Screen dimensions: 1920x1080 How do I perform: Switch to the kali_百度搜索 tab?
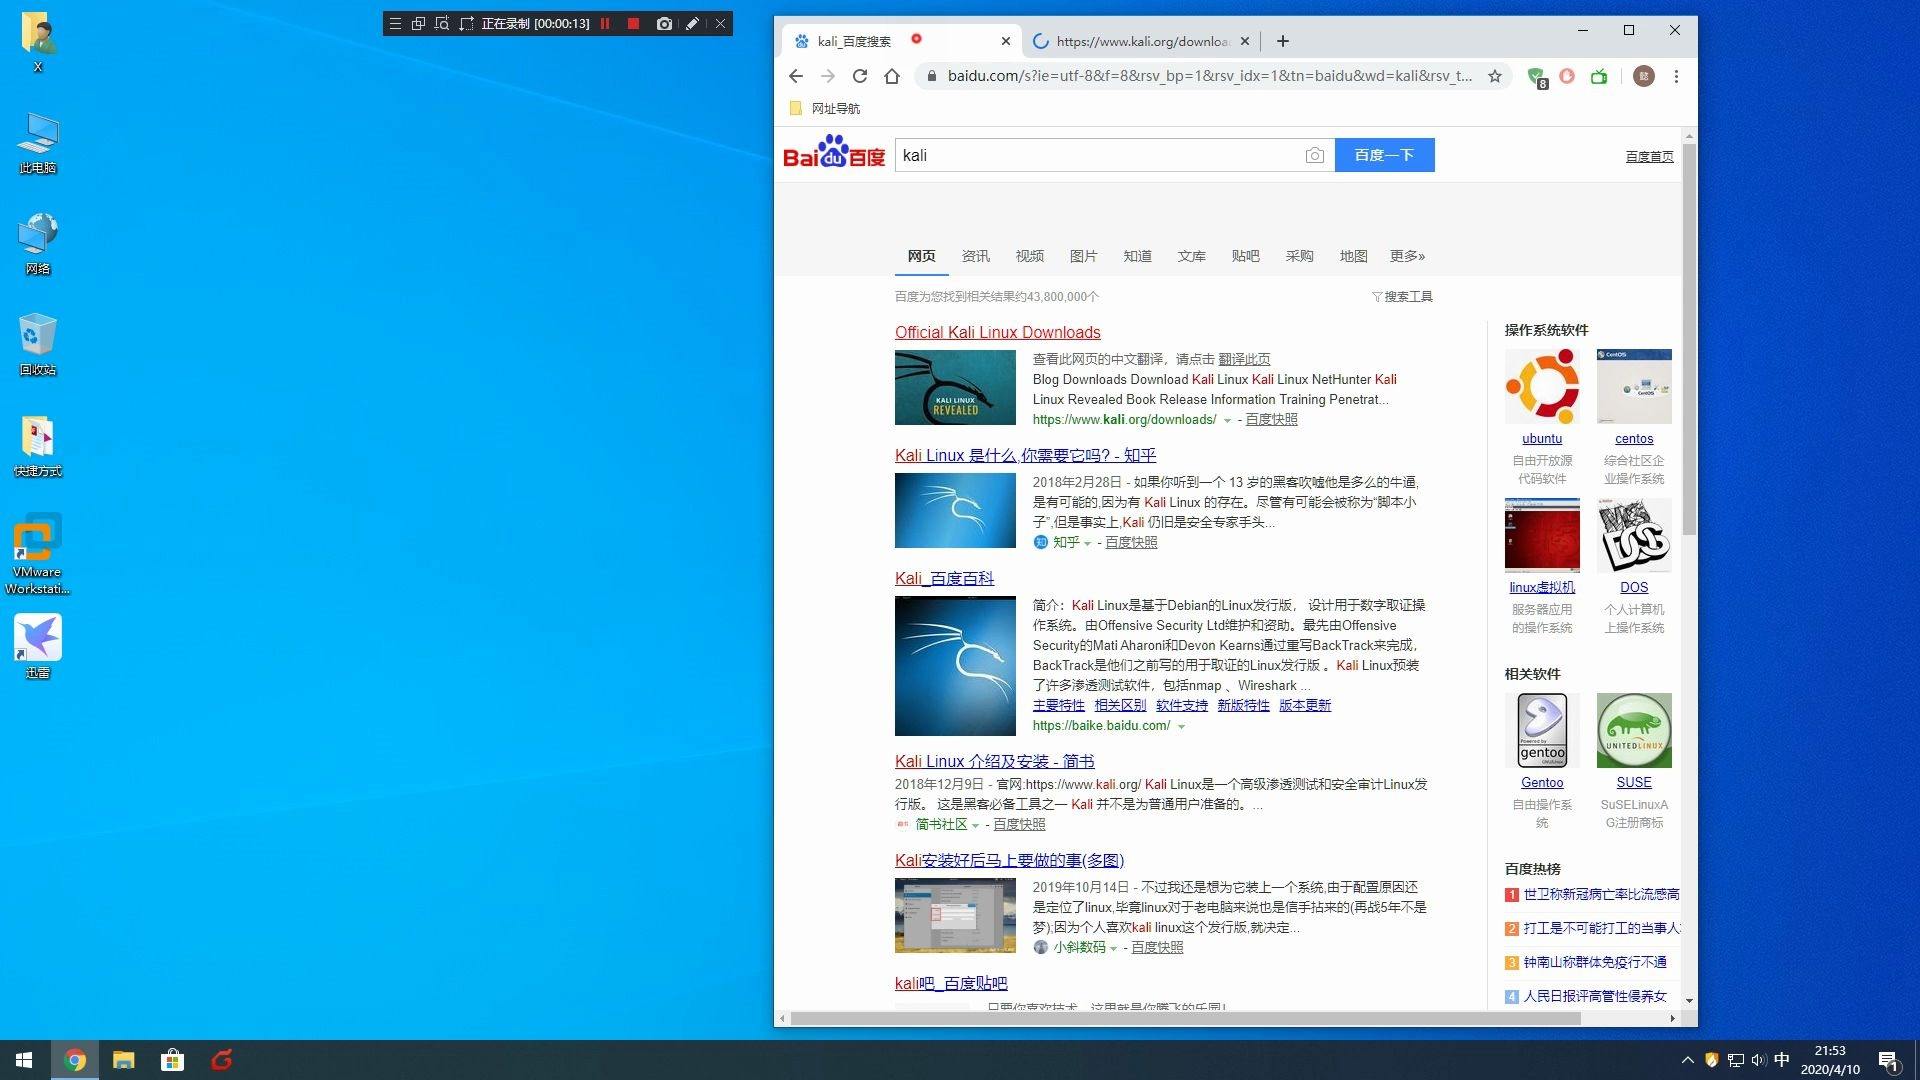pos(900,41)
